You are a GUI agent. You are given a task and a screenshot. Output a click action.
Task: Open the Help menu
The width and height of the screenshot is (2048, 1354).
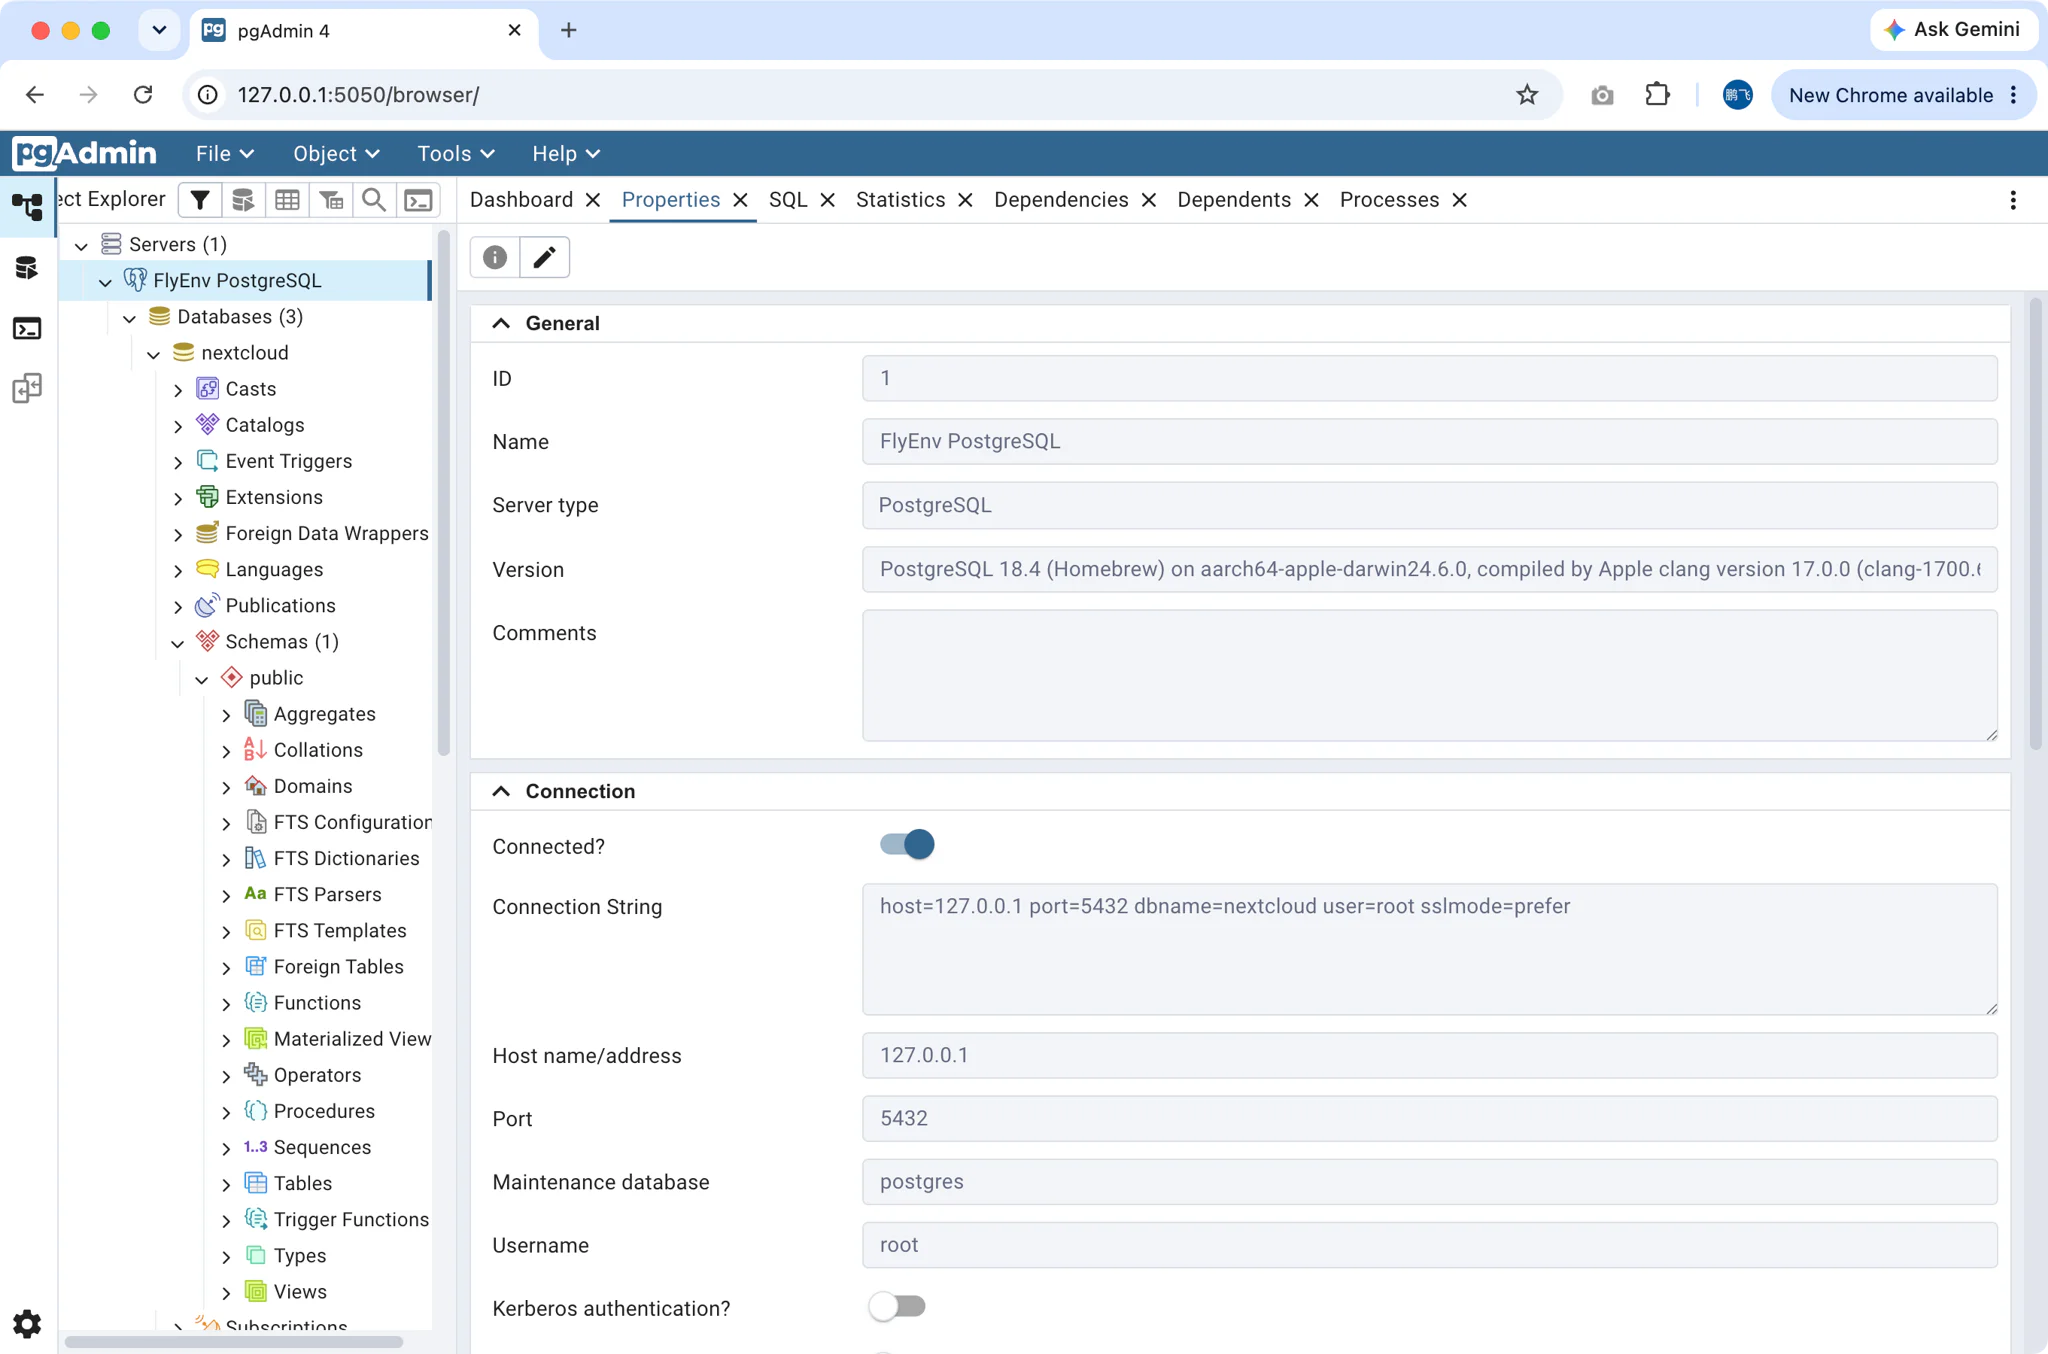click(566, 153)
